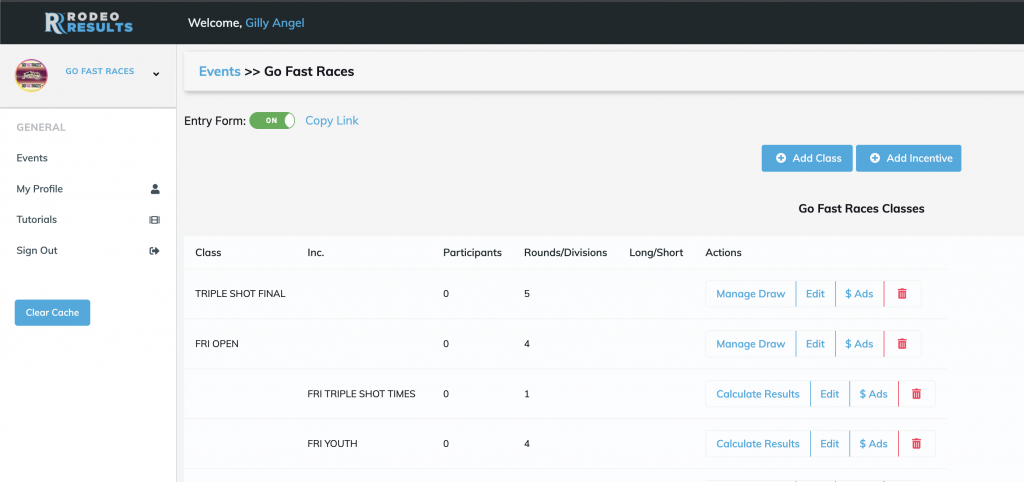Click the Actions column header
1024x482 pixels.
coord(724,253)
